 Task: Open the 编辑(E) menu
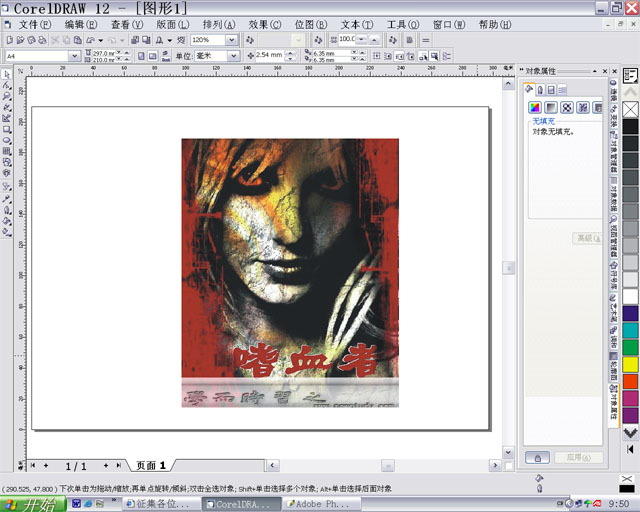tap(81, 24)
